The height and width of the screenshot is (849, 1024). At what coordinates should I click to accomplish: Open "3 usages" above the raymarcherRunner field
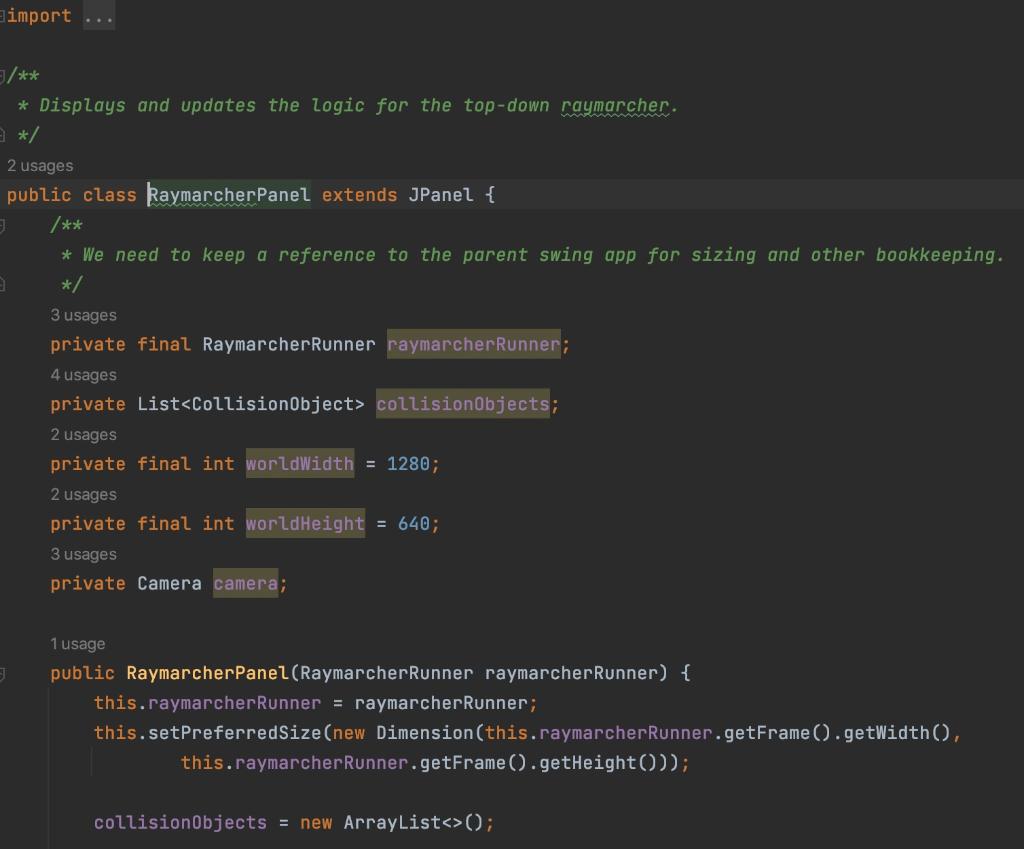[x=84, y=314]
